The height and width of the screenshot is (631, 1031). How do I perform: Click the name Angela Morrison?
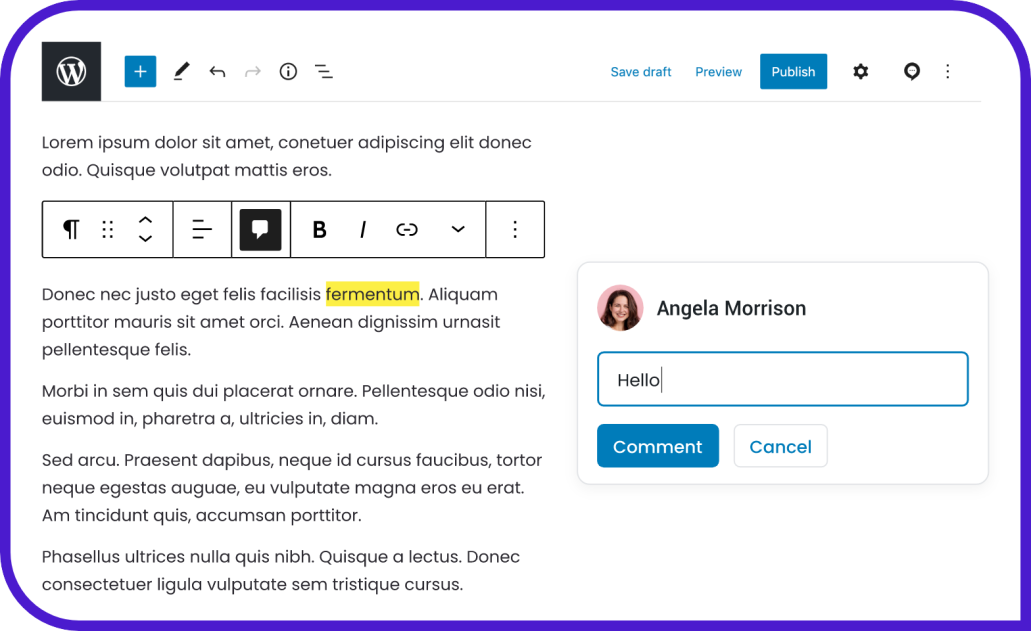[x=731, y=308]
